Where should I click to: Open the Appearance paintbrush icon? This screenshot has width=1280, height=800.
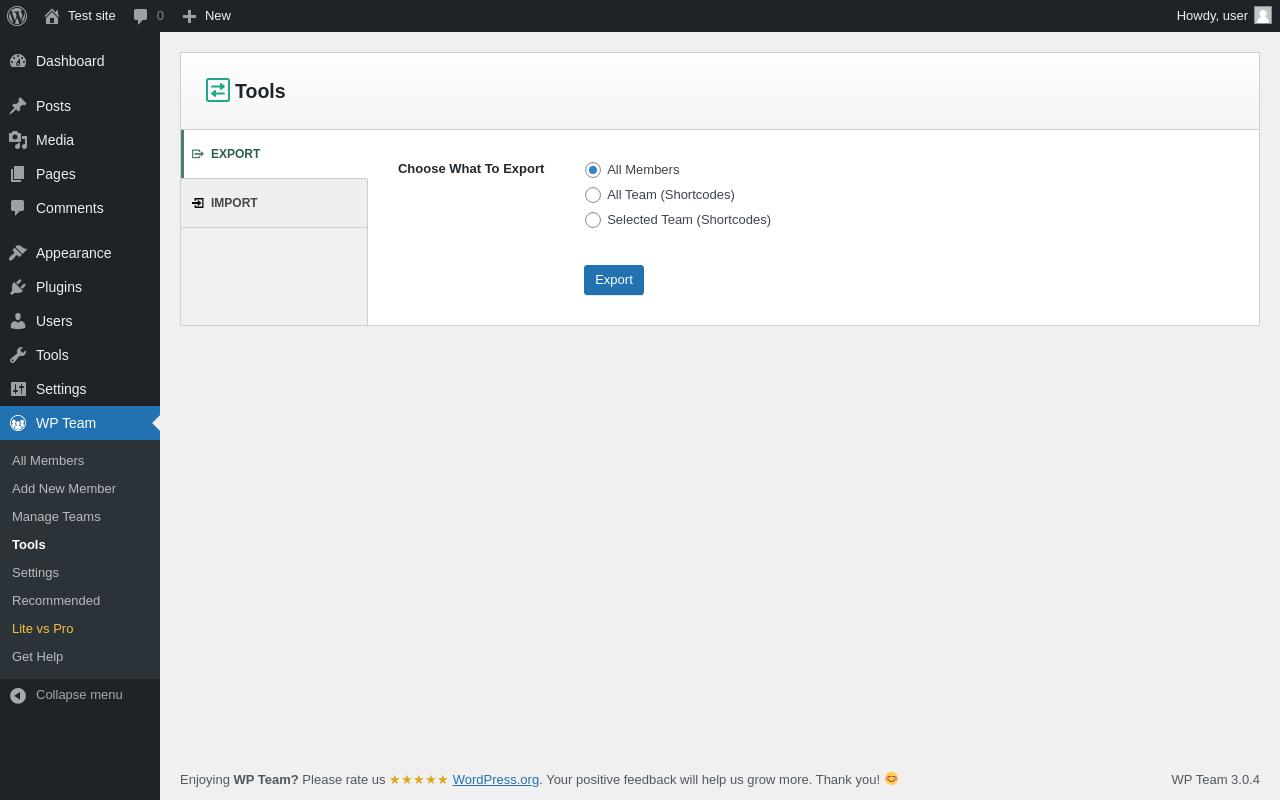[18, 253]
